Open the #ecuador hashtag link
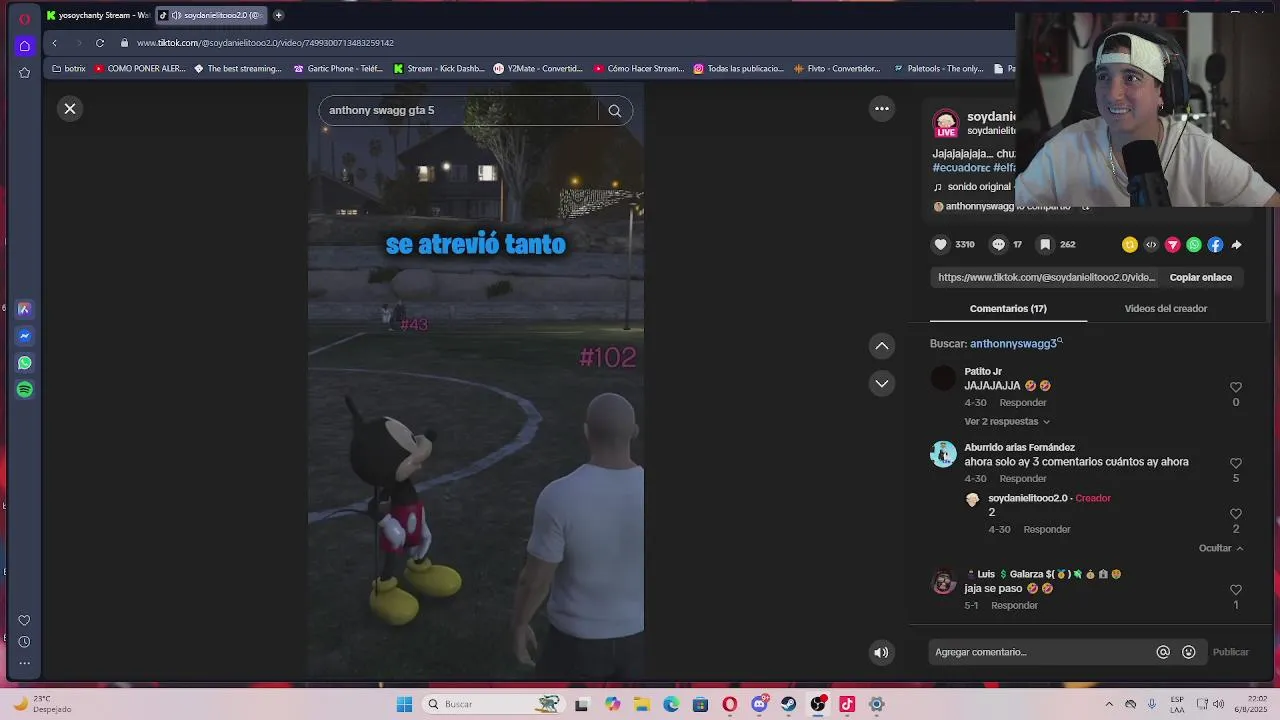Screen dimensions: 1280x720 pos(961,168)
